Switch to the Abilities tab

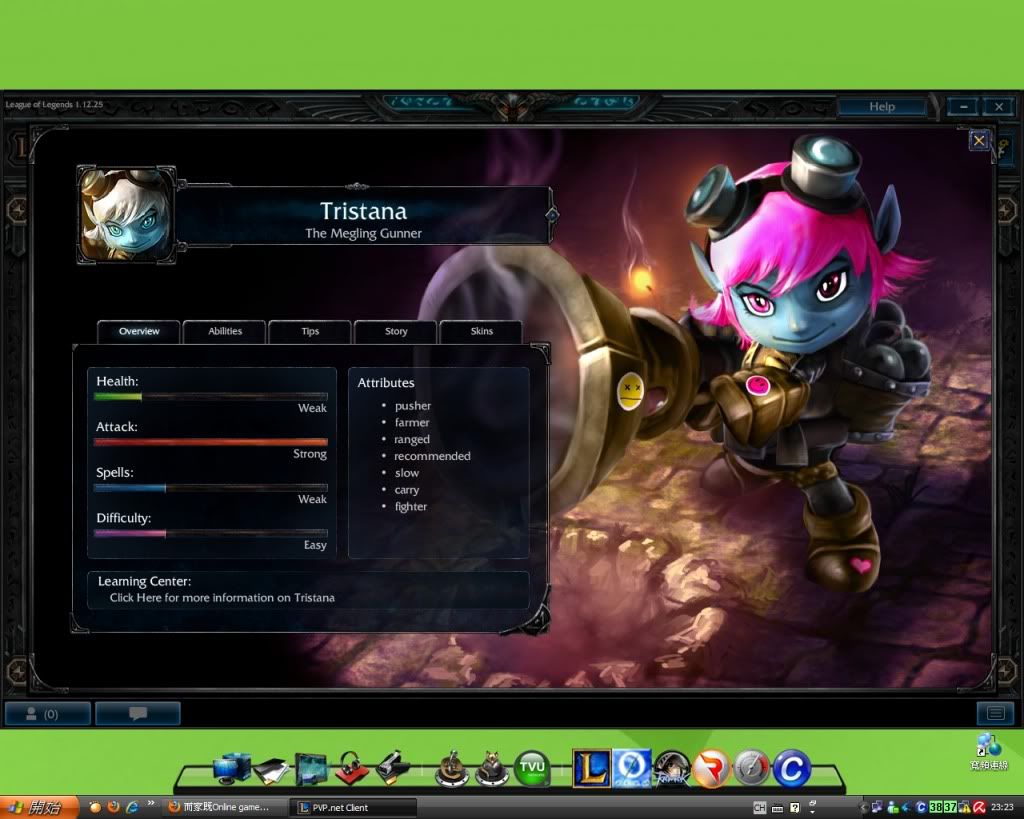tap(225, 331)
